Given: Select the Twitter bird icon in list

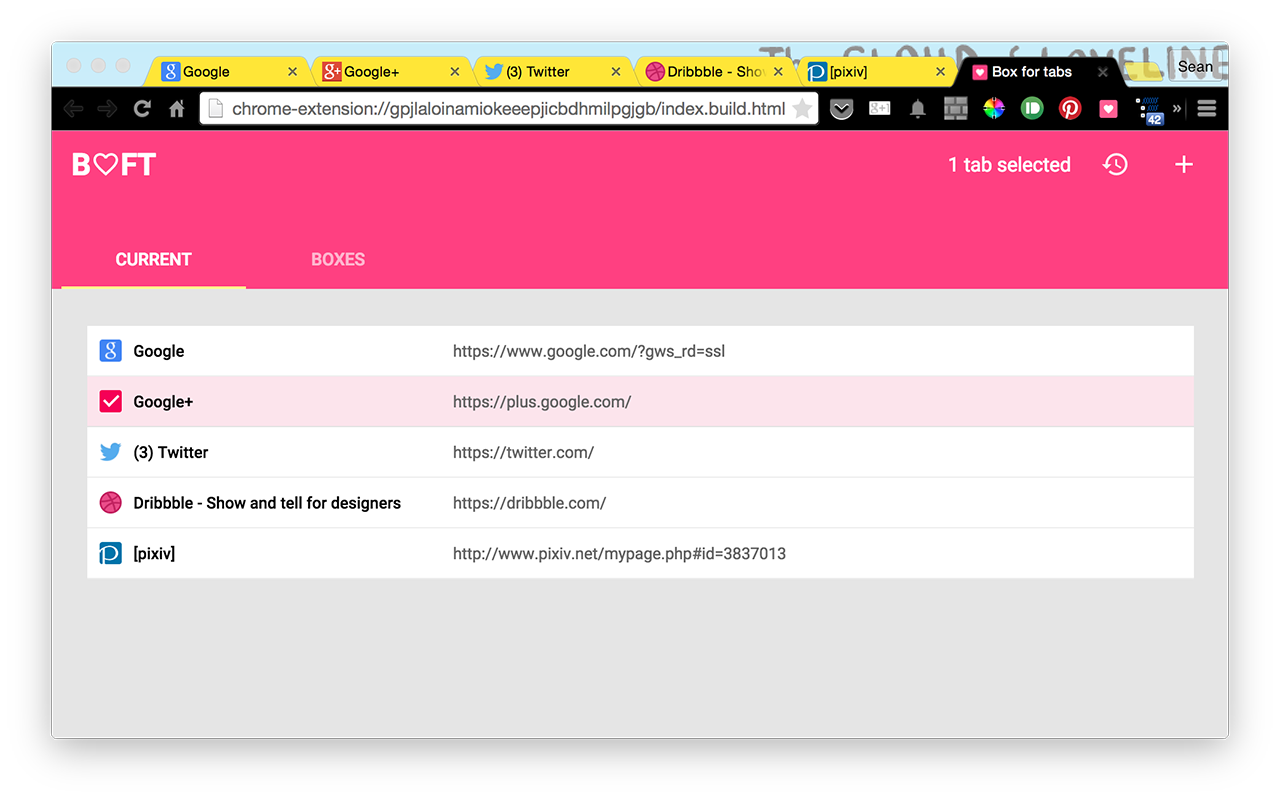Looking at the screenshot, I should (111, 452).
